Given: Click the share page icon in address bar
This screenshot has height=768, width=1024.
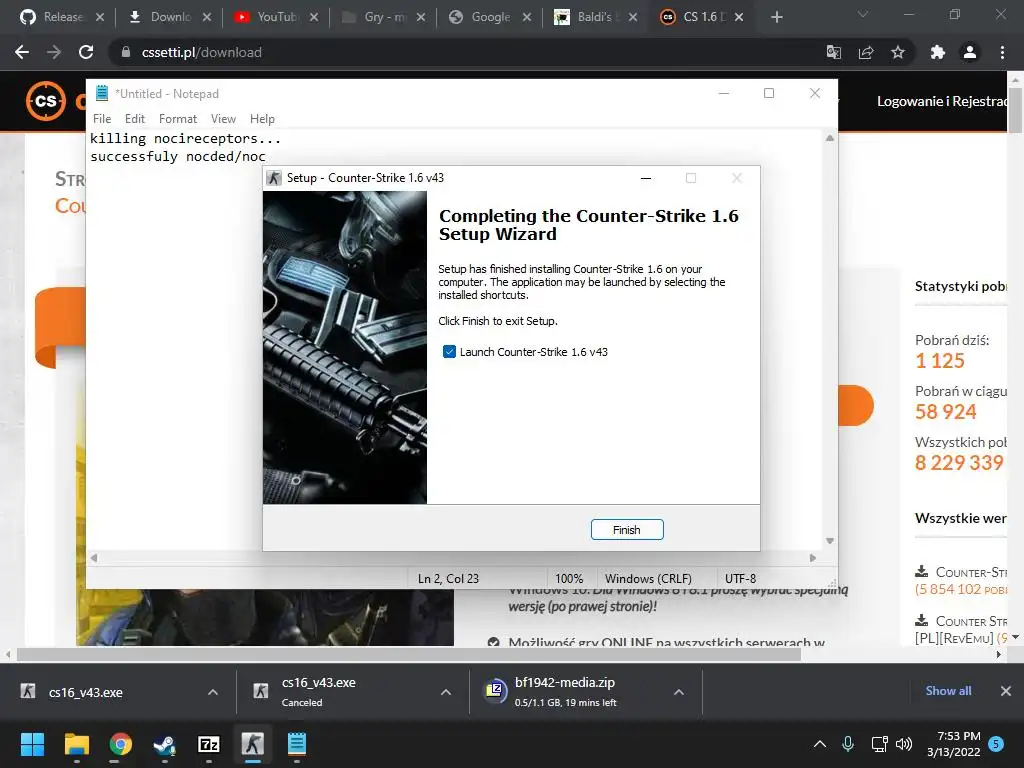Looking at the screenshot, I should (x=866, y=52).
